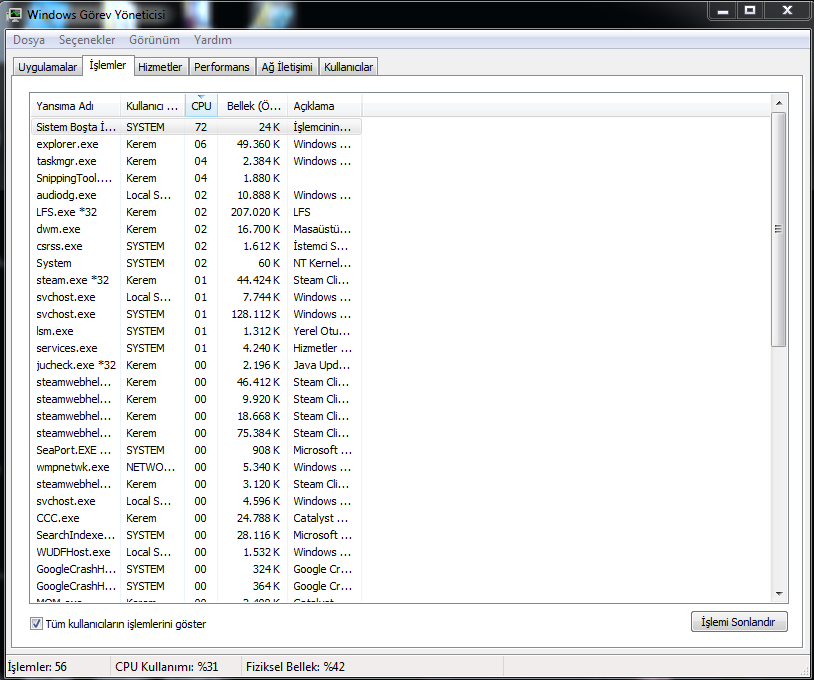Sort by CPU column header
Viewport: 814px width, 680px height.
point(201,106)
